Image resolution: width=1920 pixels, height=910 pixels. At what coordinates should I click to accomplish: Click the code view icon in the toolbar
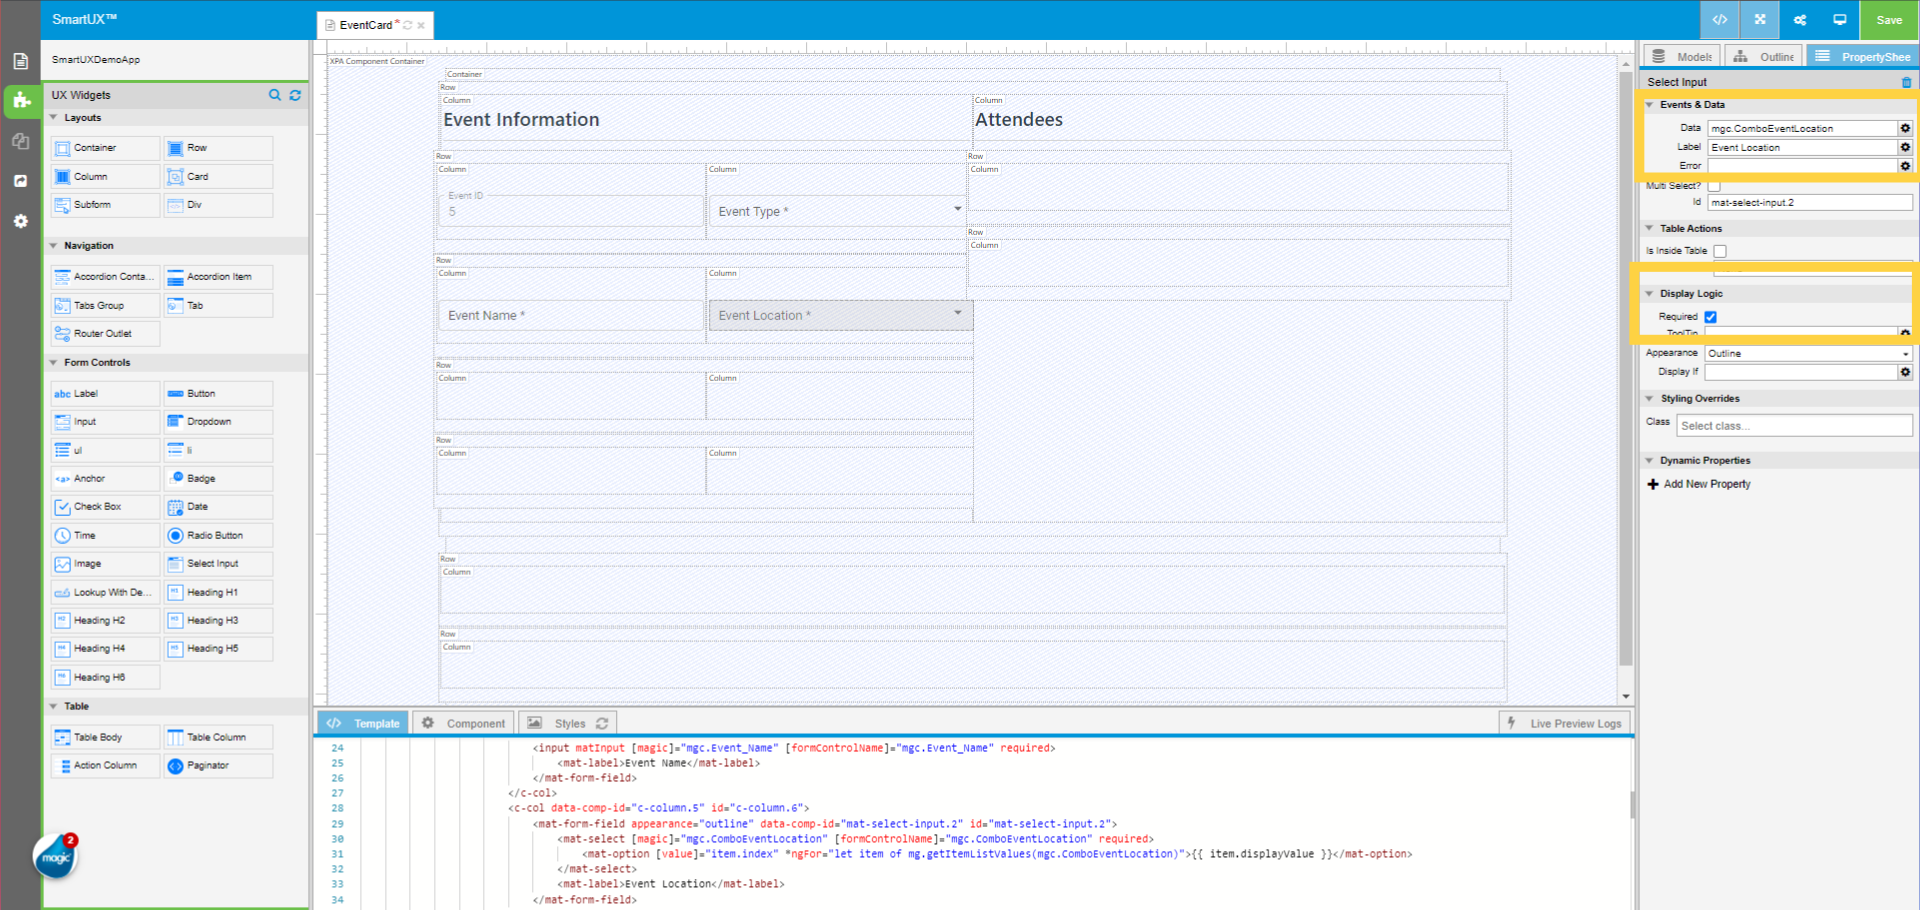(1718, 19)
